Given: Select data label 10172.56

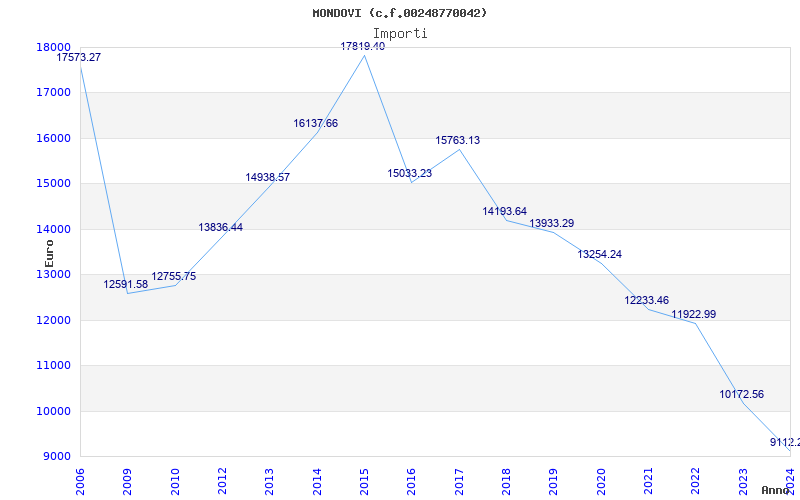Looking at the screenshot, I should tap(742, 394).
